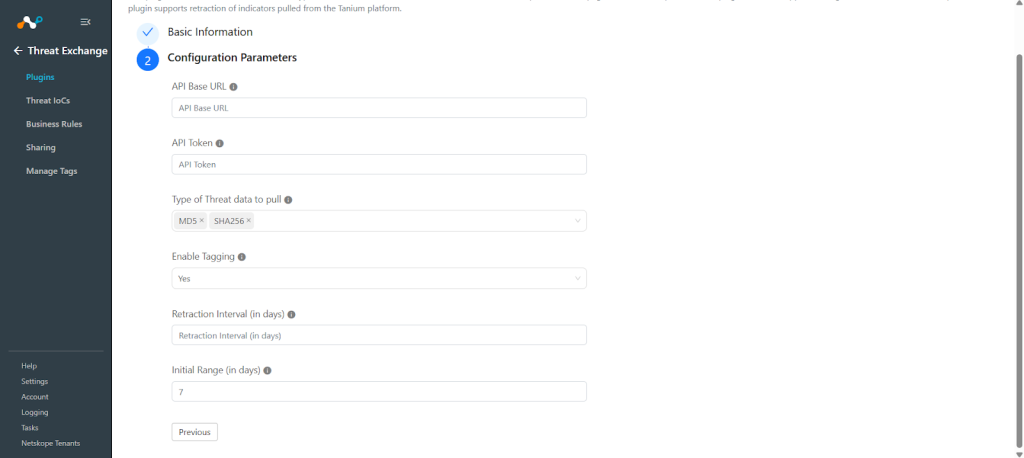
Task: Select Business Rules in the sidebar
Action: pos(54,124)
